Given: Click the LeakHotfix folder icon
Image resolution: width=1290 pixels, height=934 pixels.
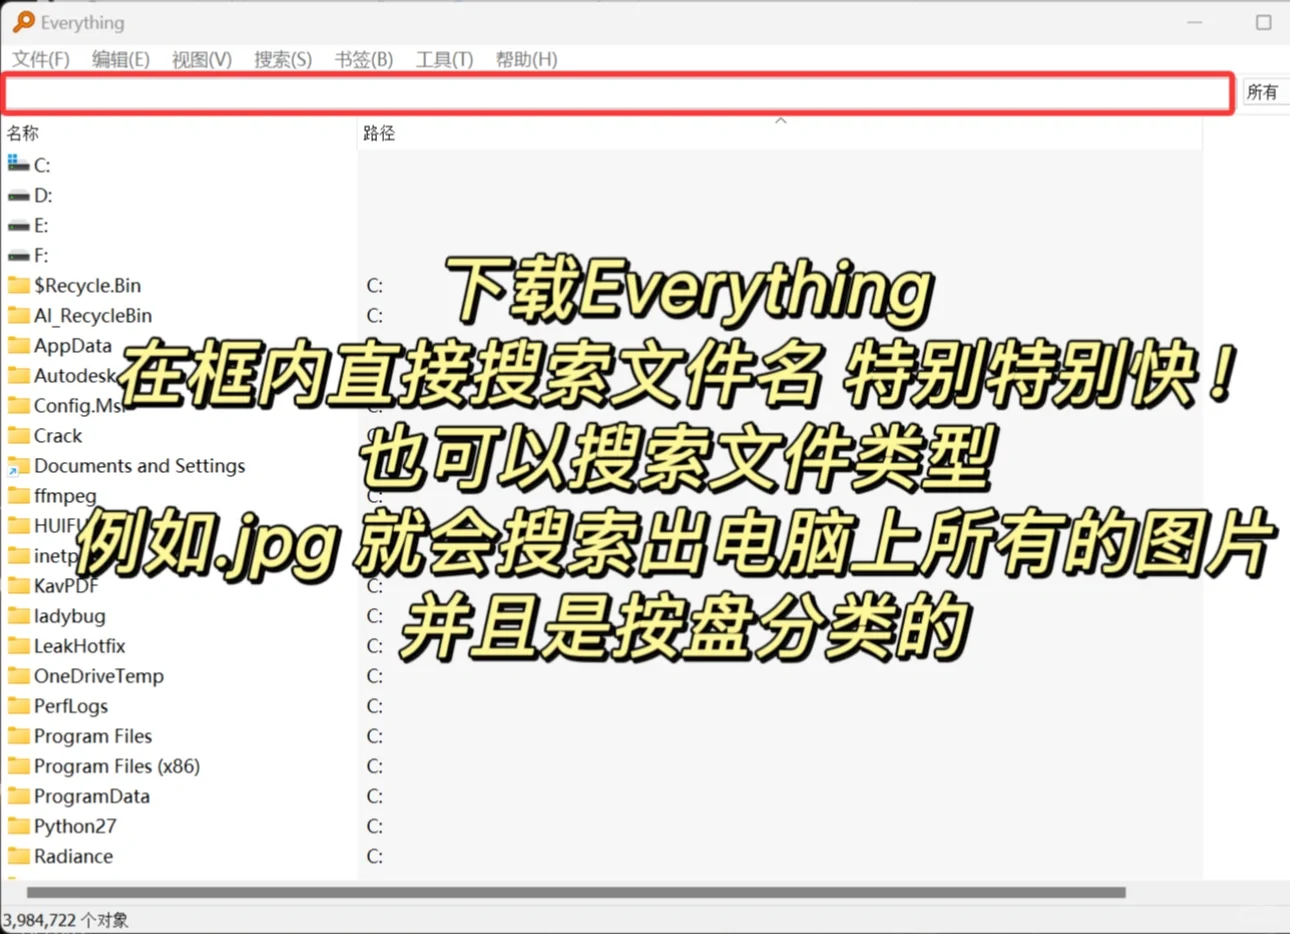Looking at the screenshot, I should [18, 645].
